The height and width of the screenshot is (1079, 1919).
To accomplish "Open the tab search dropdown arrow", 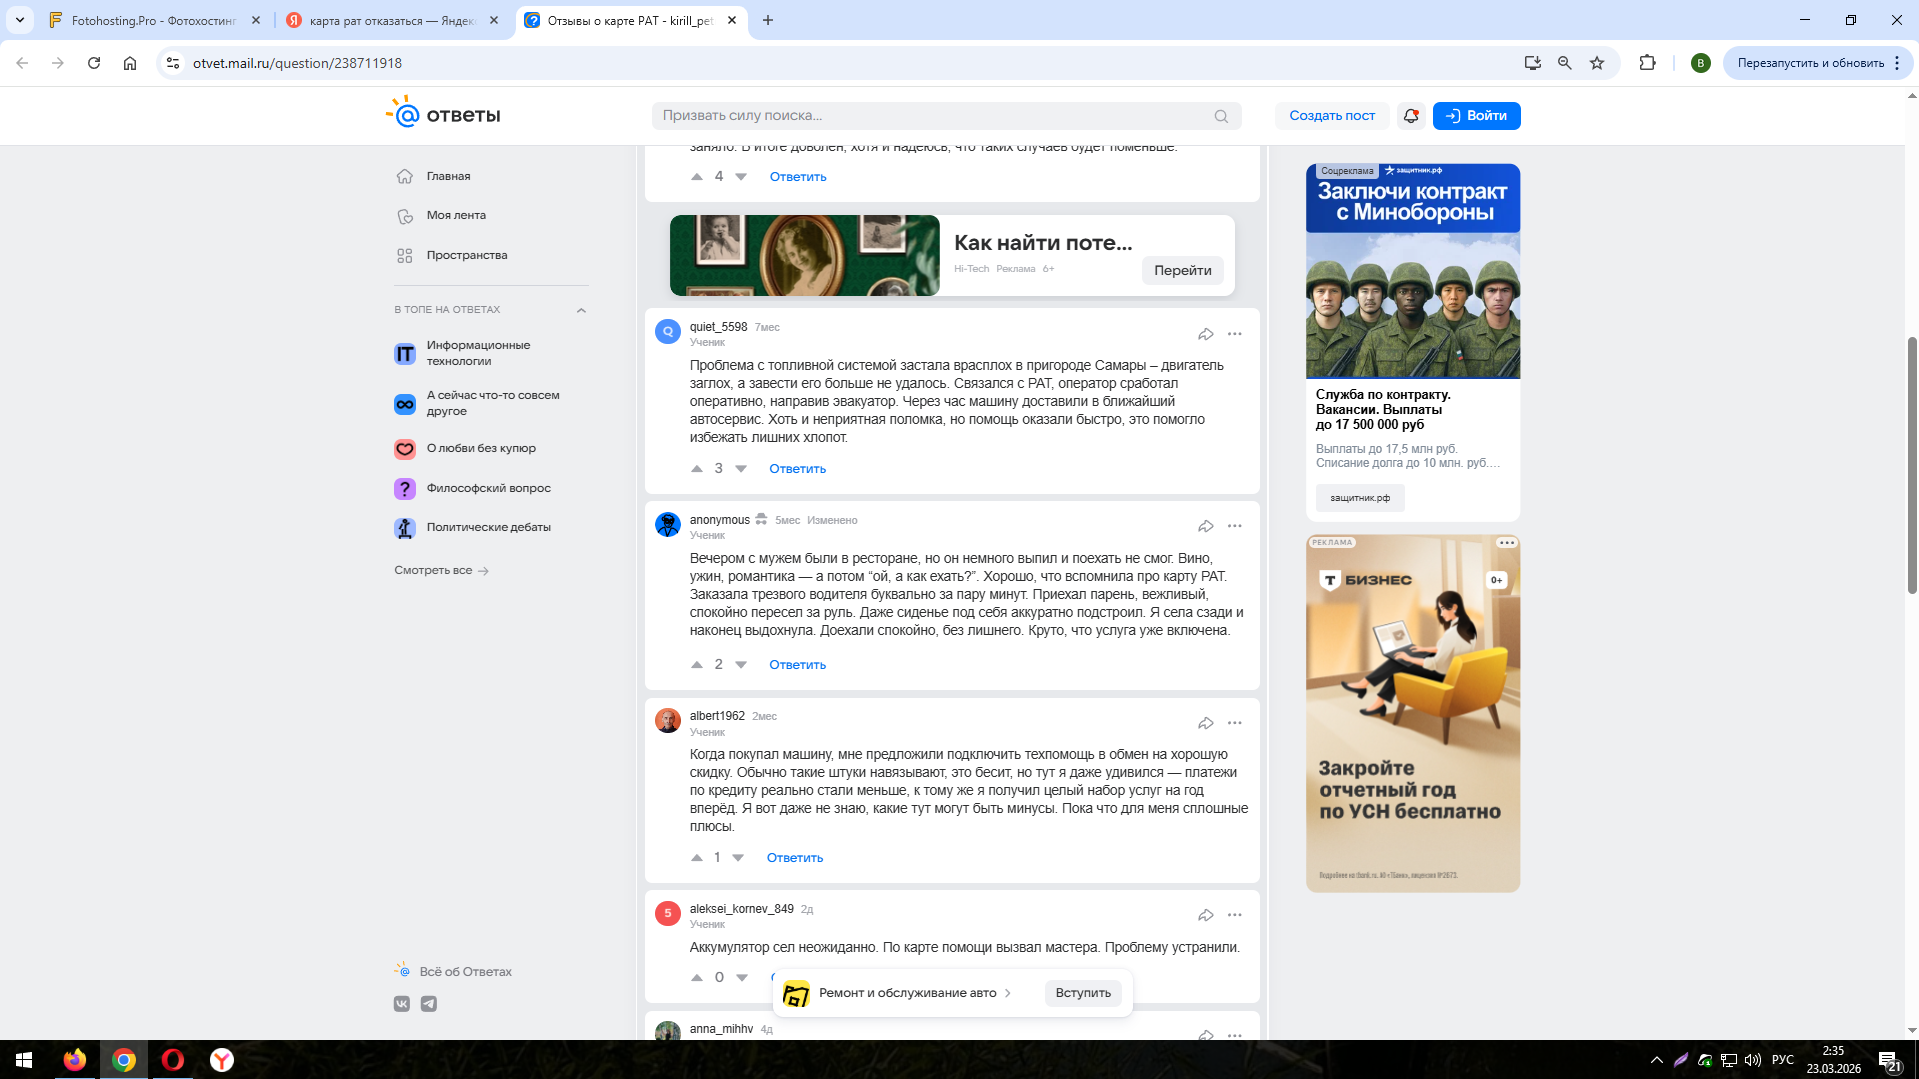I will pyautogui.click(x=20, y=20).
